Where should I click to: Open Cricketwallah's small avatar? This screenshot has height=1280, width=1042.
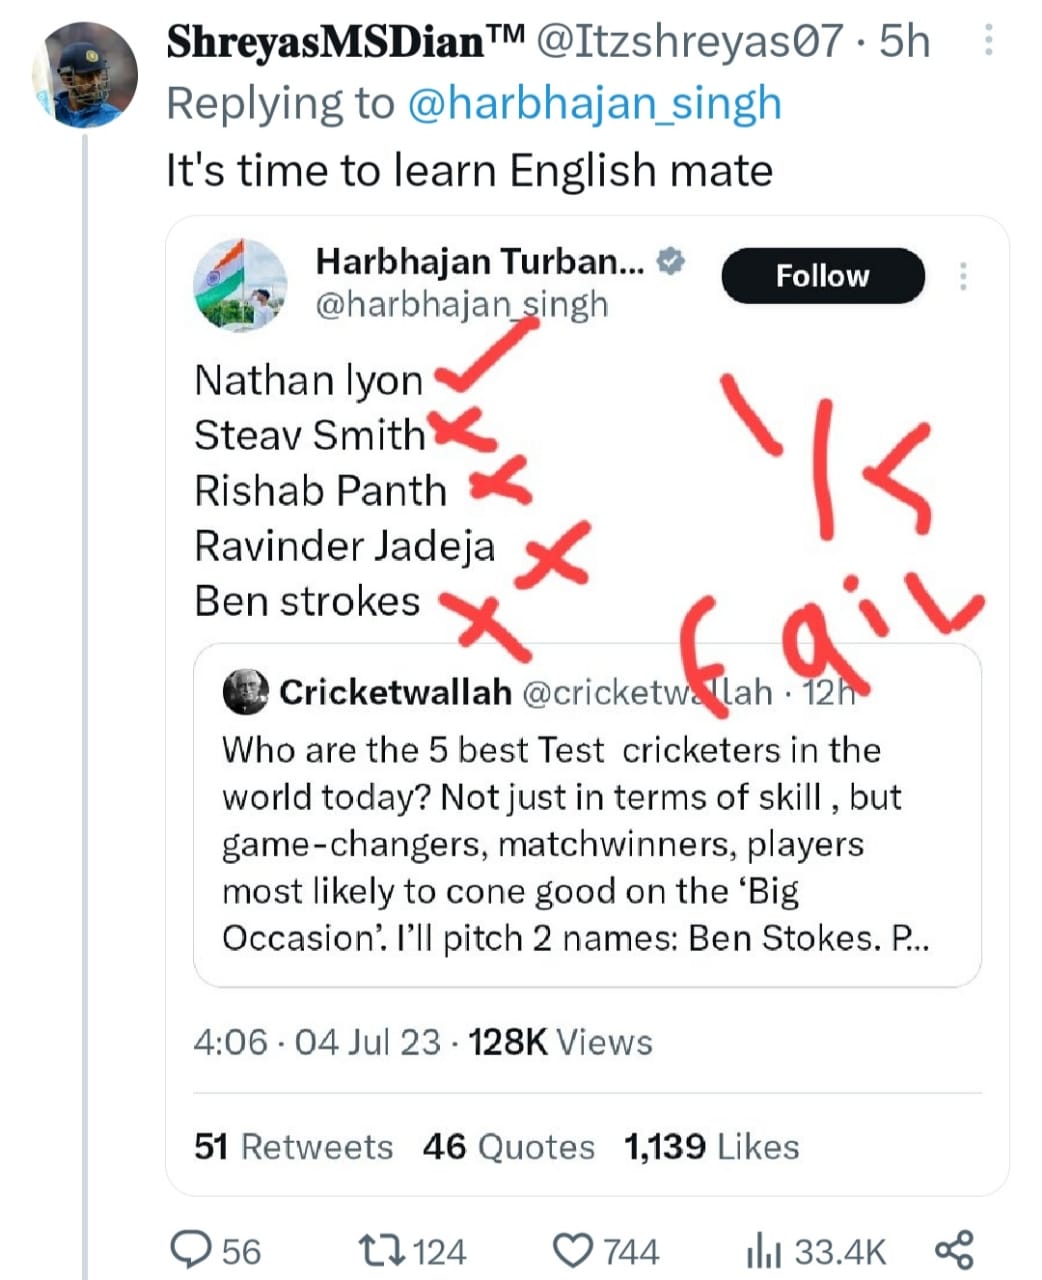point(245,692)
